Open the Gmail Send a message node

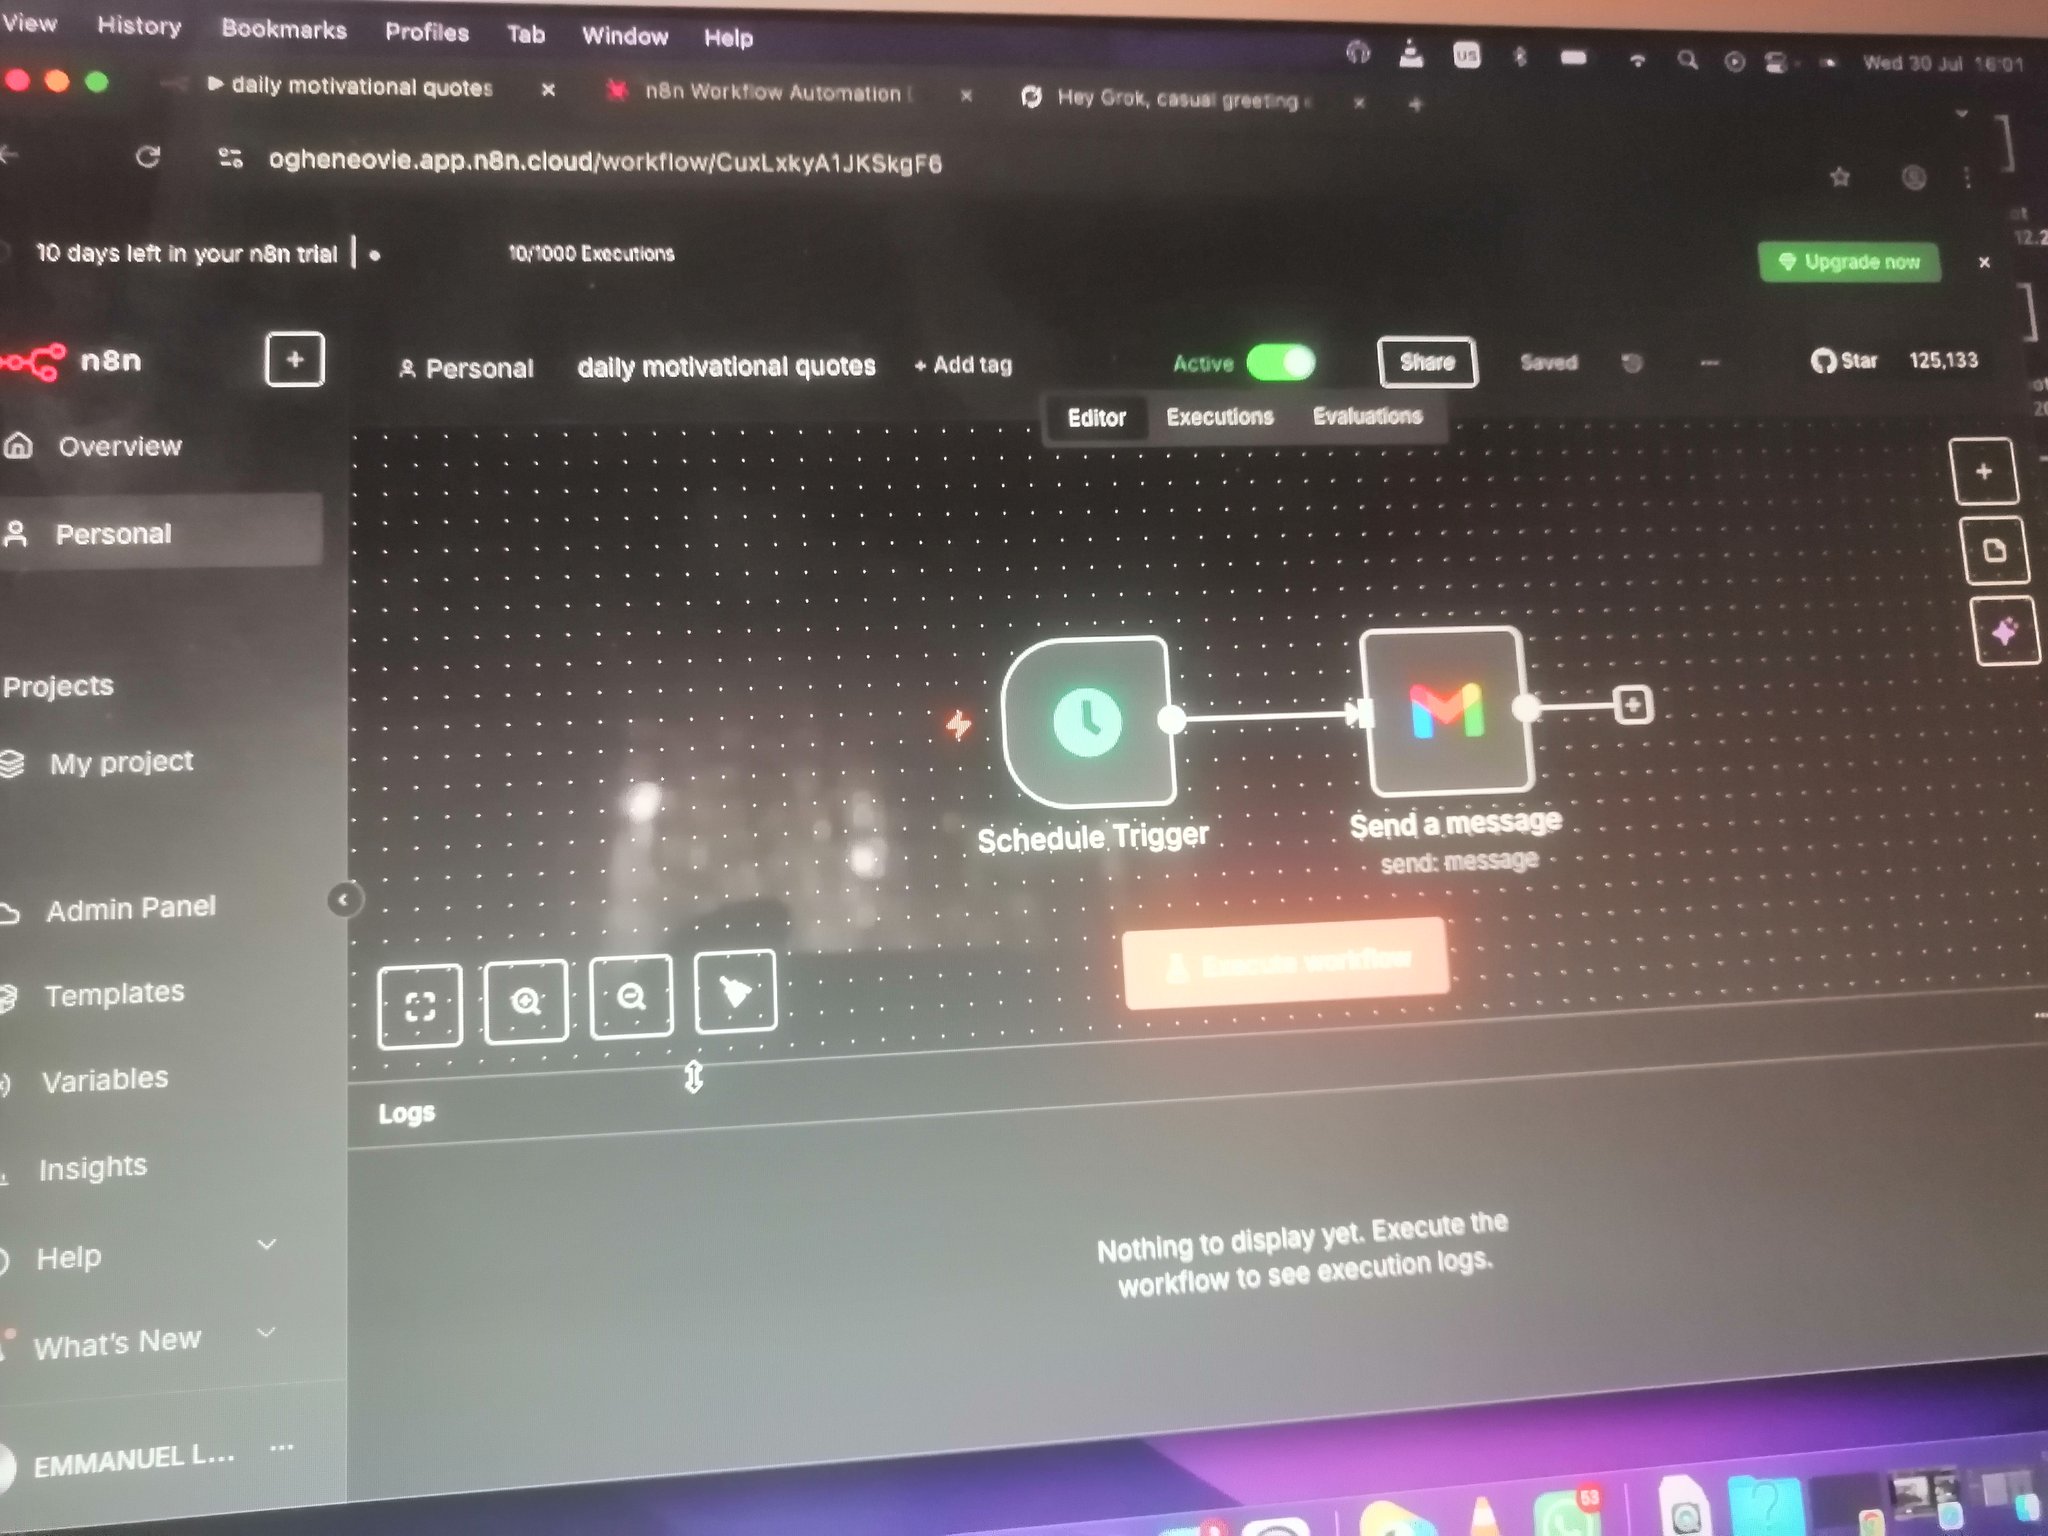(x=1446, y=710)
